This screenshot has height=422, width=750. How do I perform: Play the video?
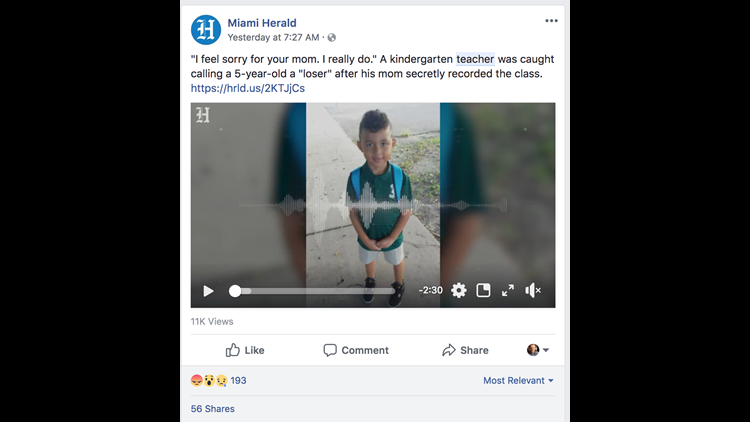[208, 291]
